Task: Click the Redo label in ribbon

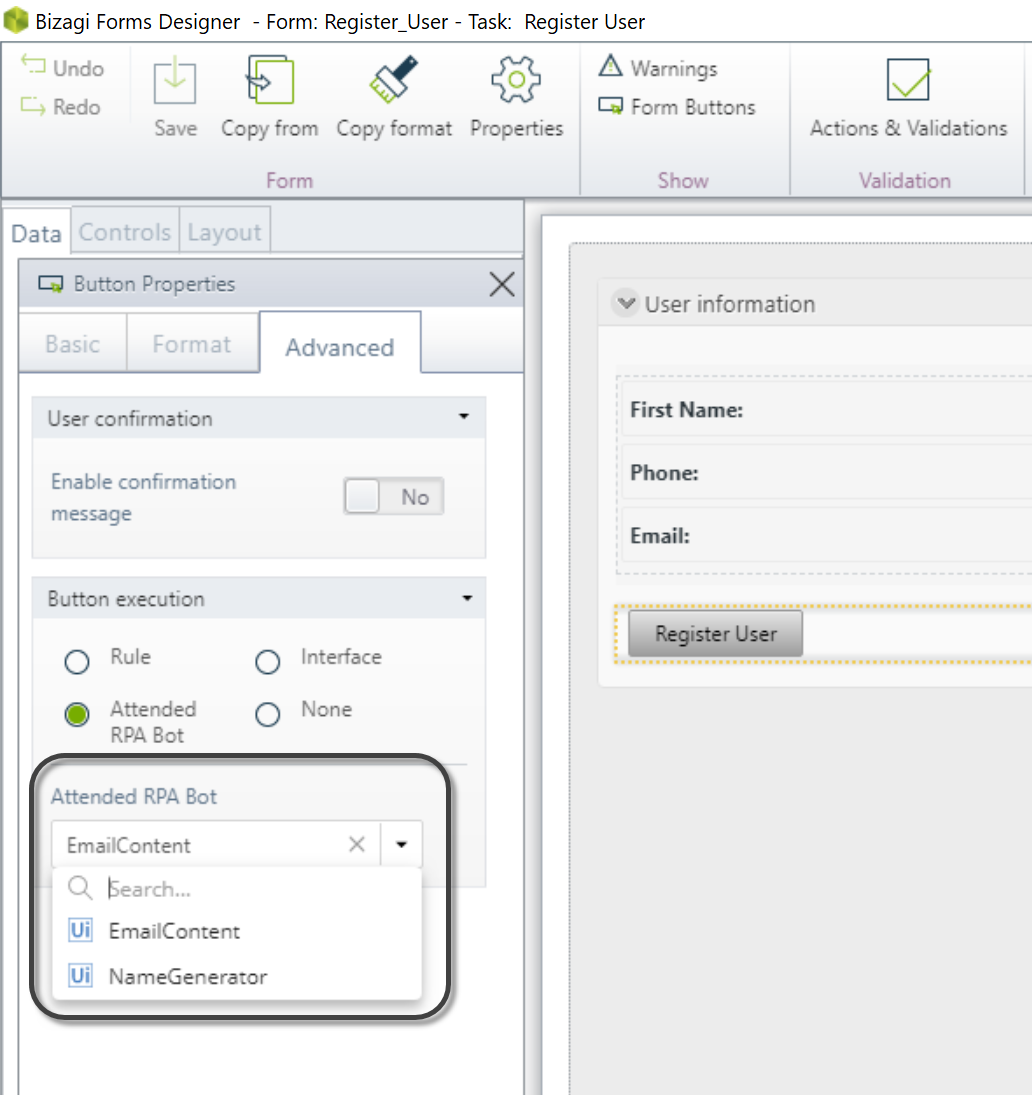Action: [77, 107]
